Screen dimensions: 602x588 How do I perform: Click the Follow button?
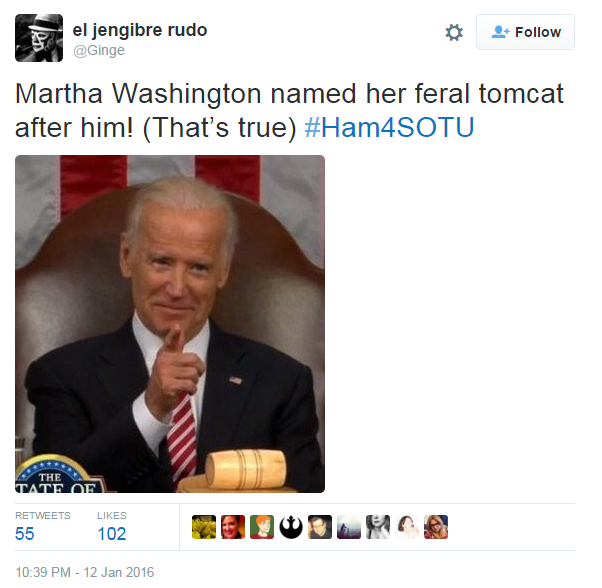(525, 32)
